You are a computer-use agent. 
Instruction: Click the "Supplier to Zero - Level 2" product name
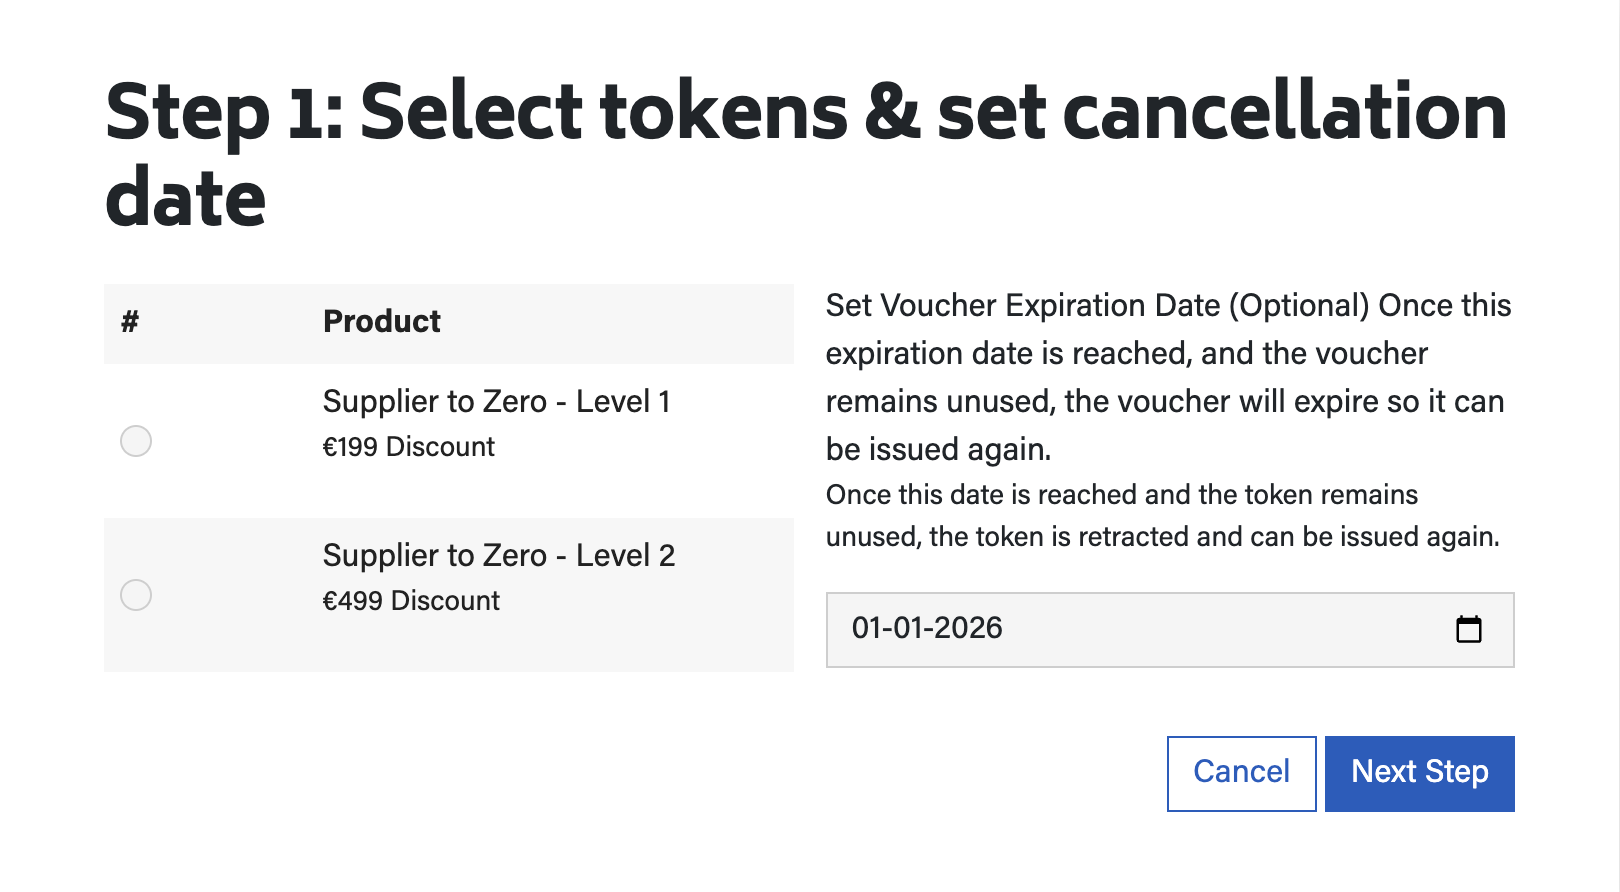(498, 556)
